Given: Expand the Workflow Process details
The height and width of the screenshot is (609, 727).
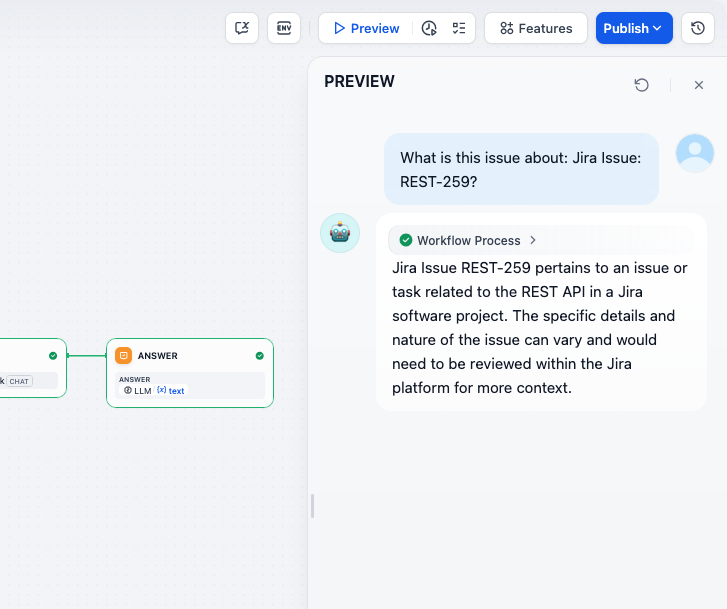Looking at the screenshot, I should tap(468, 240).
